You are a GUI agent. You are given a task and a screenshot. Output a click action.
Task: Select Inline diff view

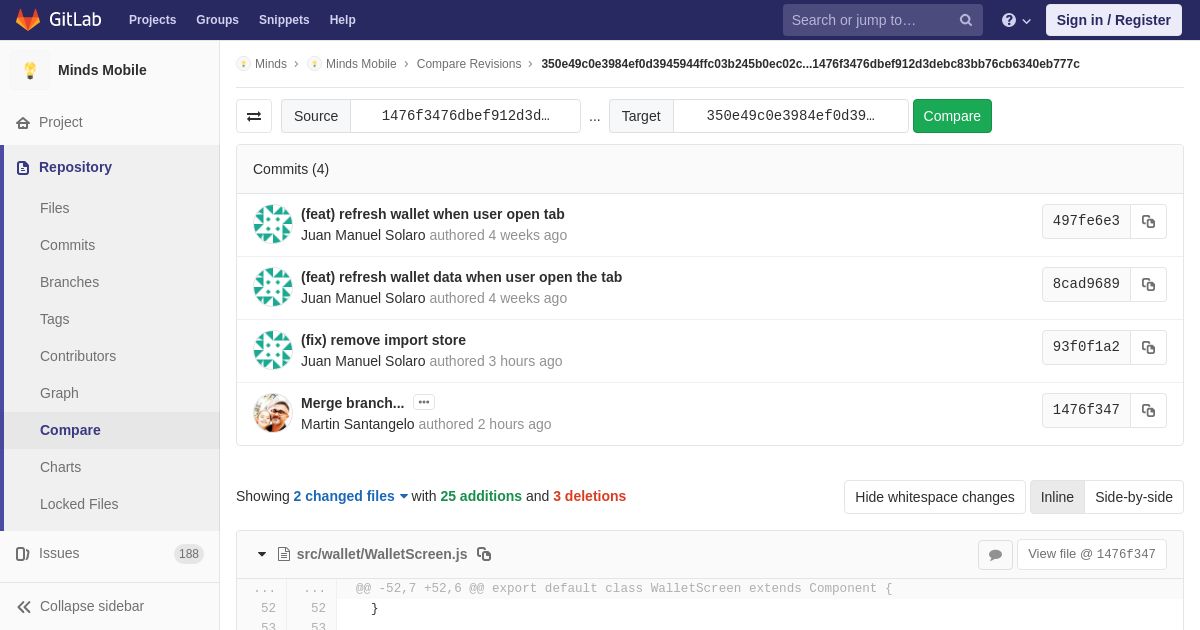click(x=1057, y=497)
